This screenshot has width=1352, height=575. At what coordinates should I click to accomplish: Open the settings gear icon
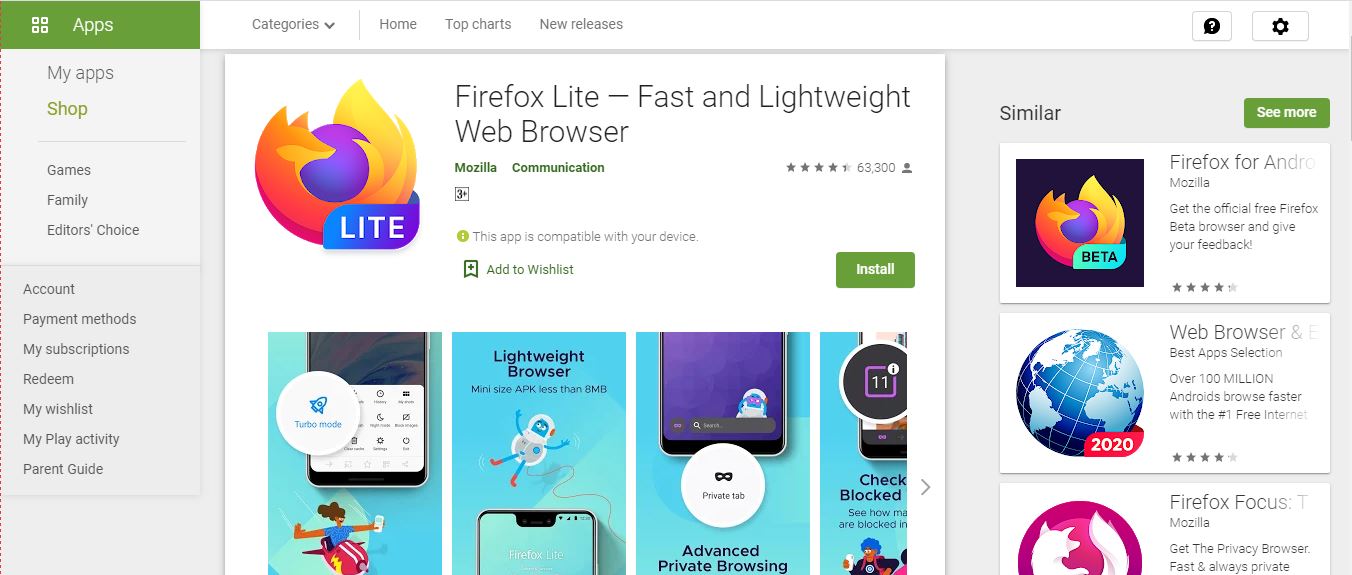(x=1280, y=26)
